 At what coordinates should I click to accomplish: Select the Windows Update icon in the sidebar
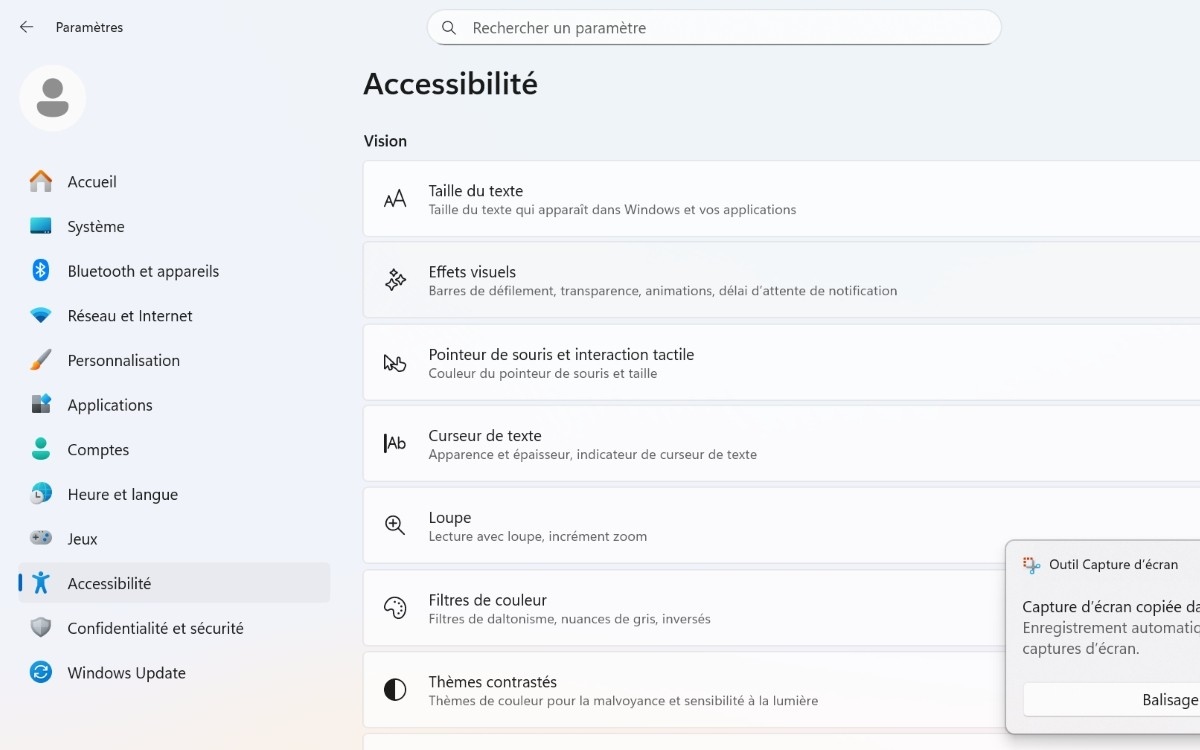(x=39, y=672)
